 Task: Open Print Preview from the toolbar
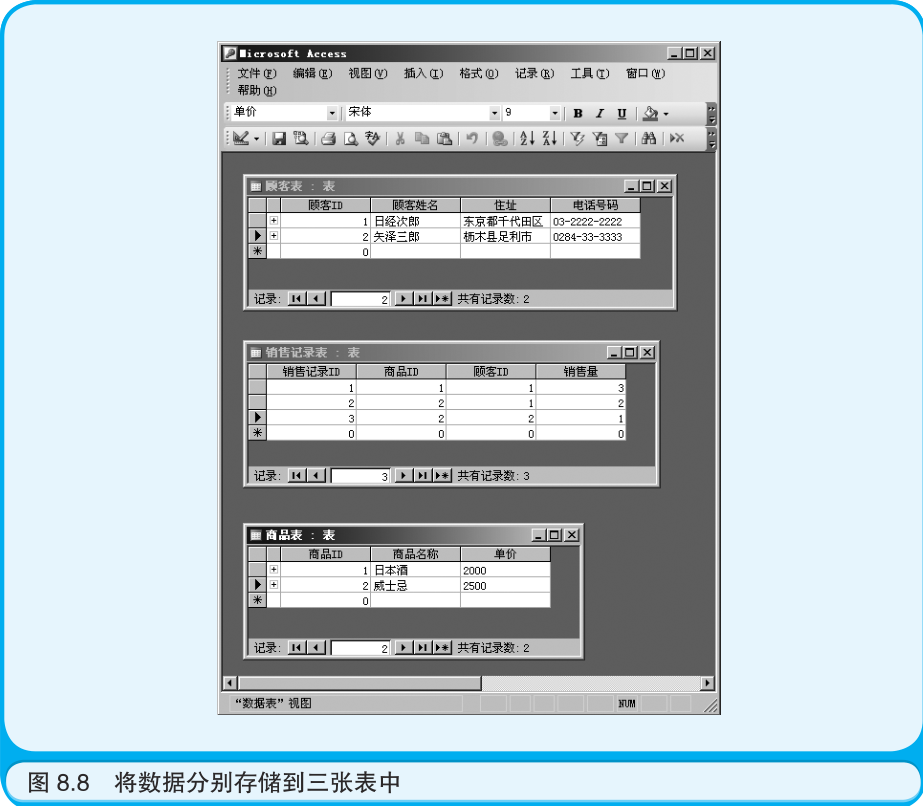(x=351, y=138)
